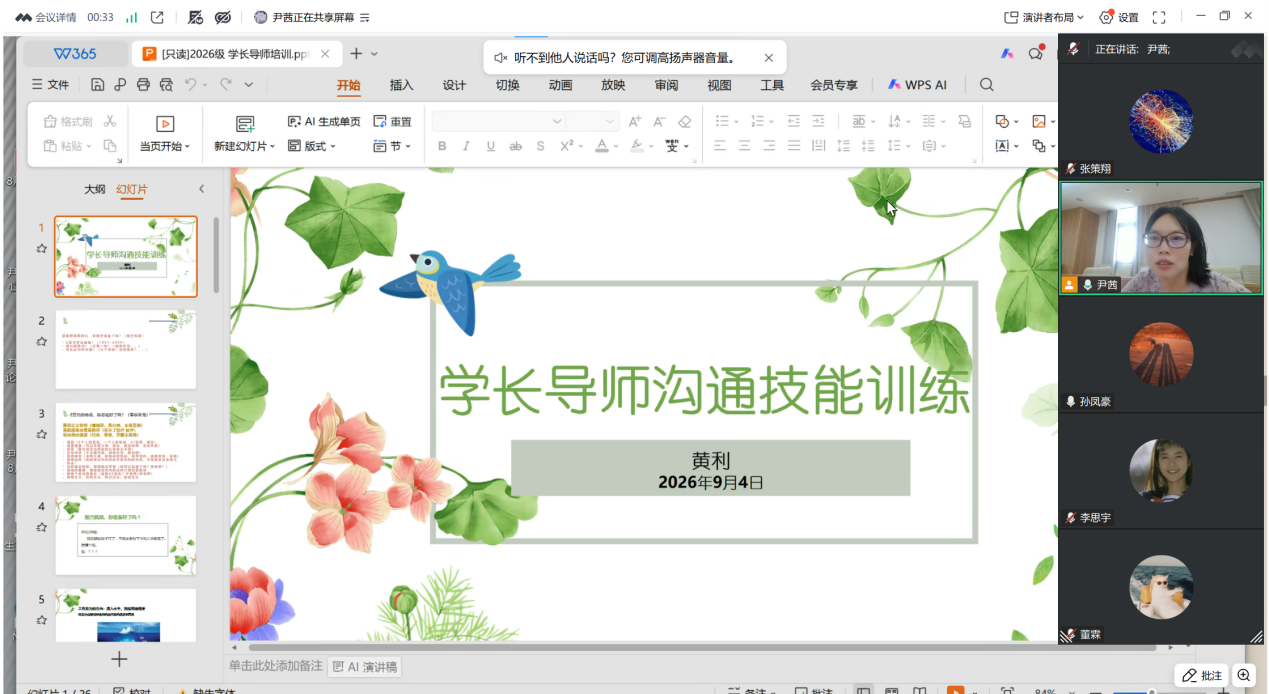Select slide 4 thumbnail in the panel
Image resolution: width=1269 pixels, height=694 pixels.
tap(126, 535)
